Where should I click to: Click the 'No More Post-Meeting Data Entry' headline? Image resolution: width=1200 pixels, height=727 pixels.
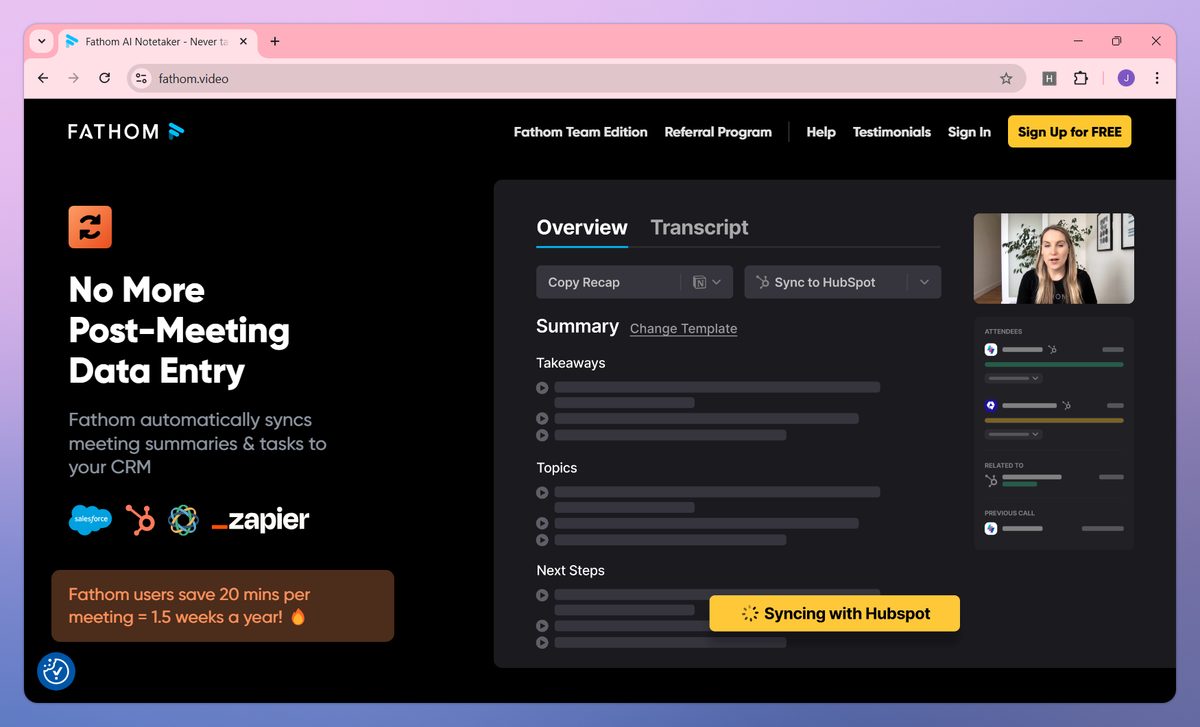pos(179,330)
